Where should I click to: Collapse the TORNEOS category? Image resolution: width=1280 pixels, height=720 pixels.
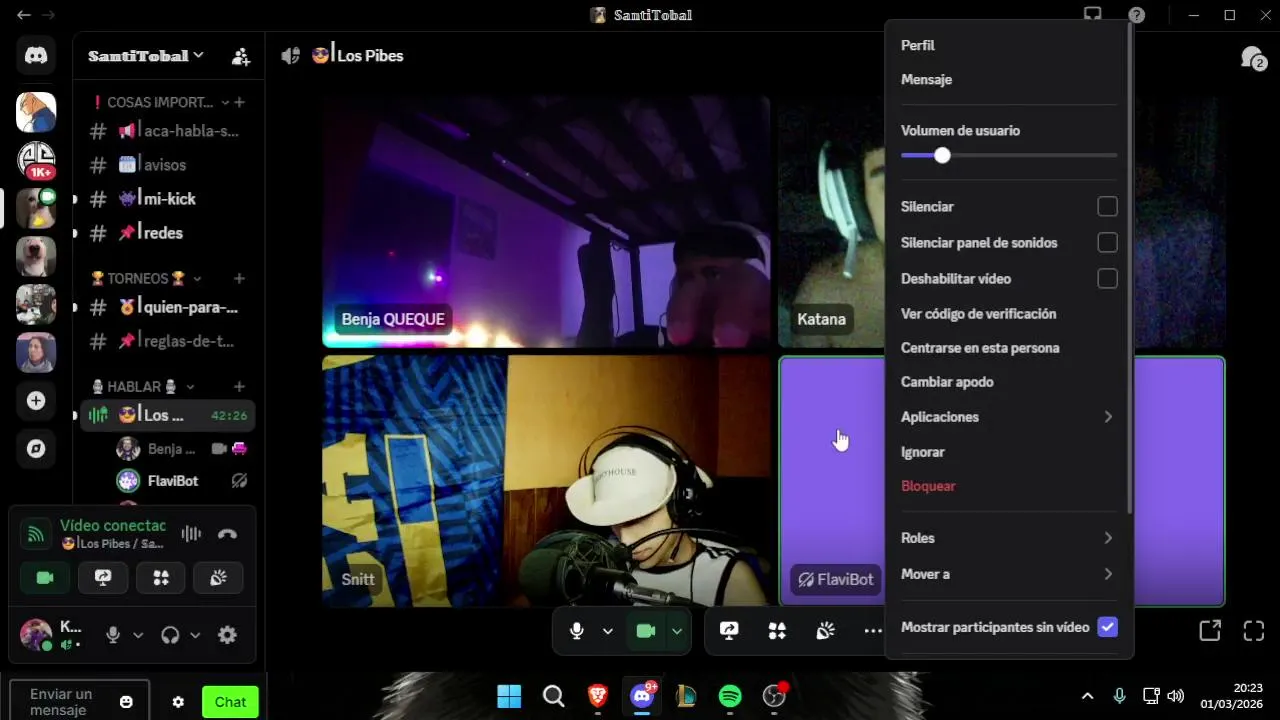click(x=146, y=278)
